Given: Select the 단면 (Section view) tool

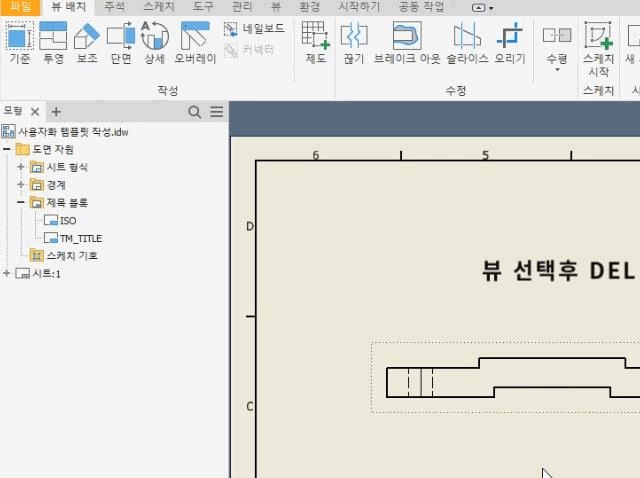Looking at the screenshot, I should click(121, 43).
